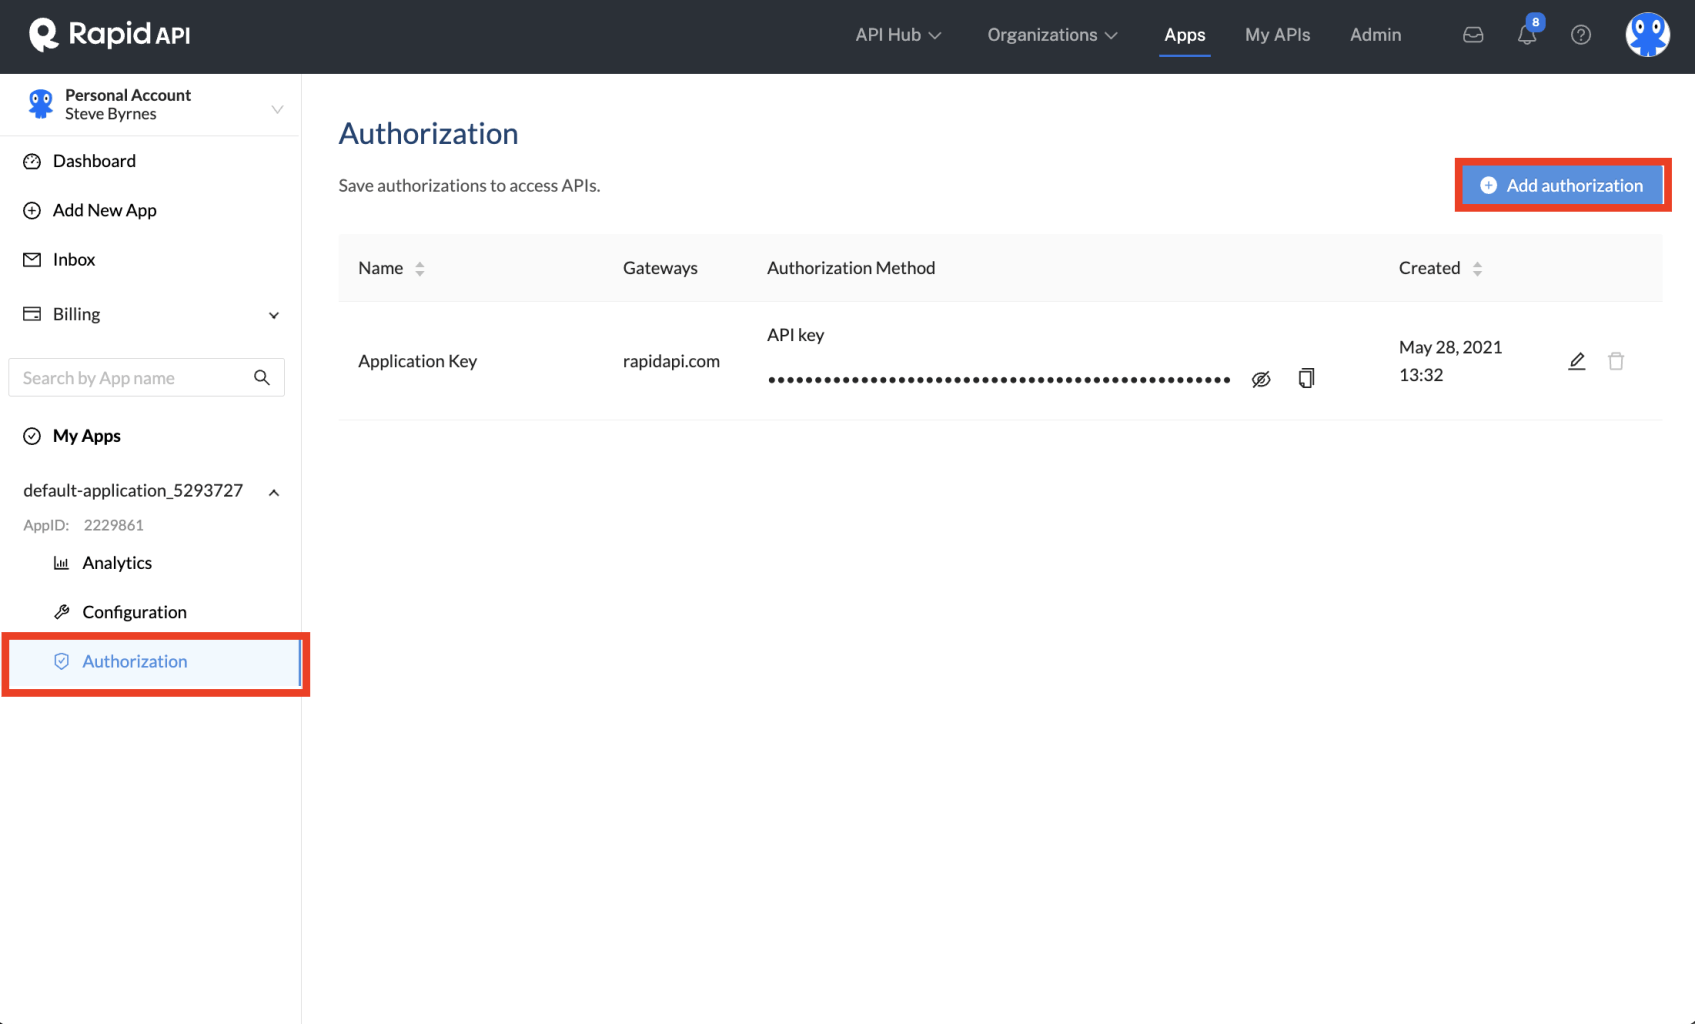Expand the Organizations dropdown

1051,34
